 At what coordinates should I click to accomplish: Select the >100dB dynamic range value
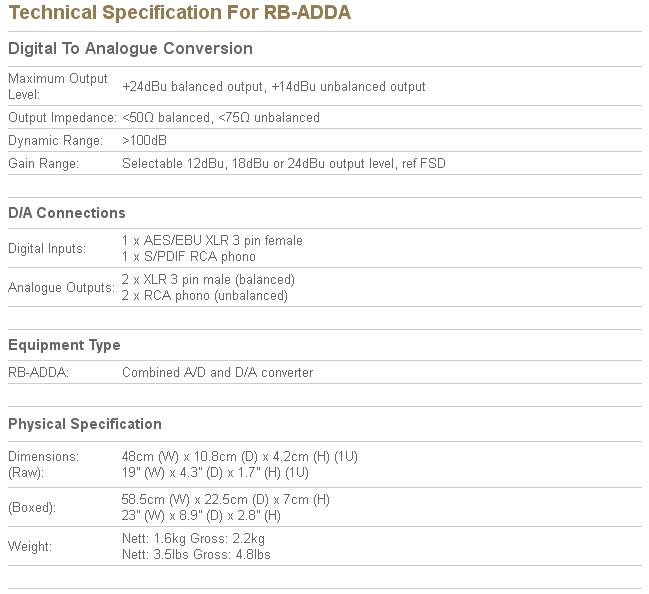[x=145, y=140]
